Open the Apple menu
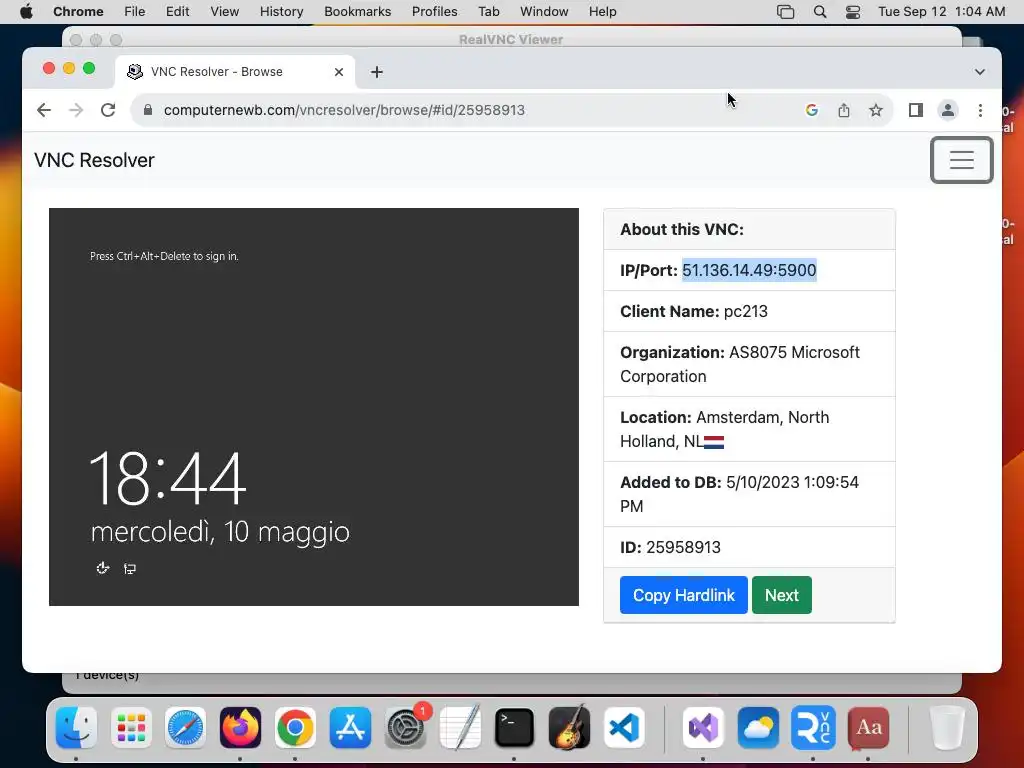Viewport: 1024px width, 768px height. click(25, 12)
